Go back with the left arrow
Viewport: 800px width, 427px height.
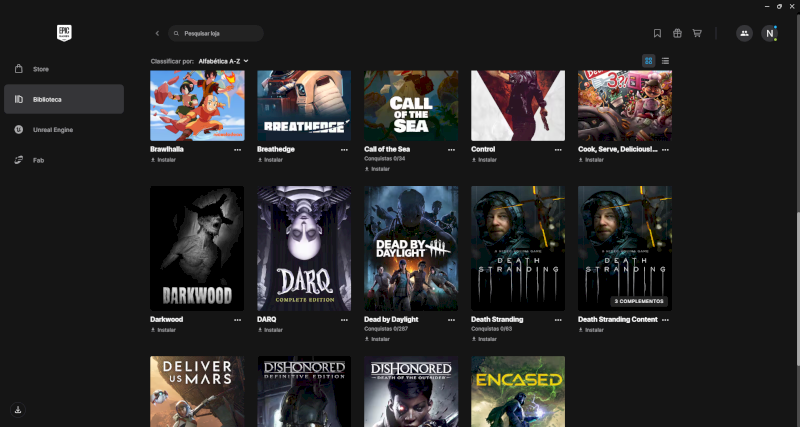[x=157, y=33]
